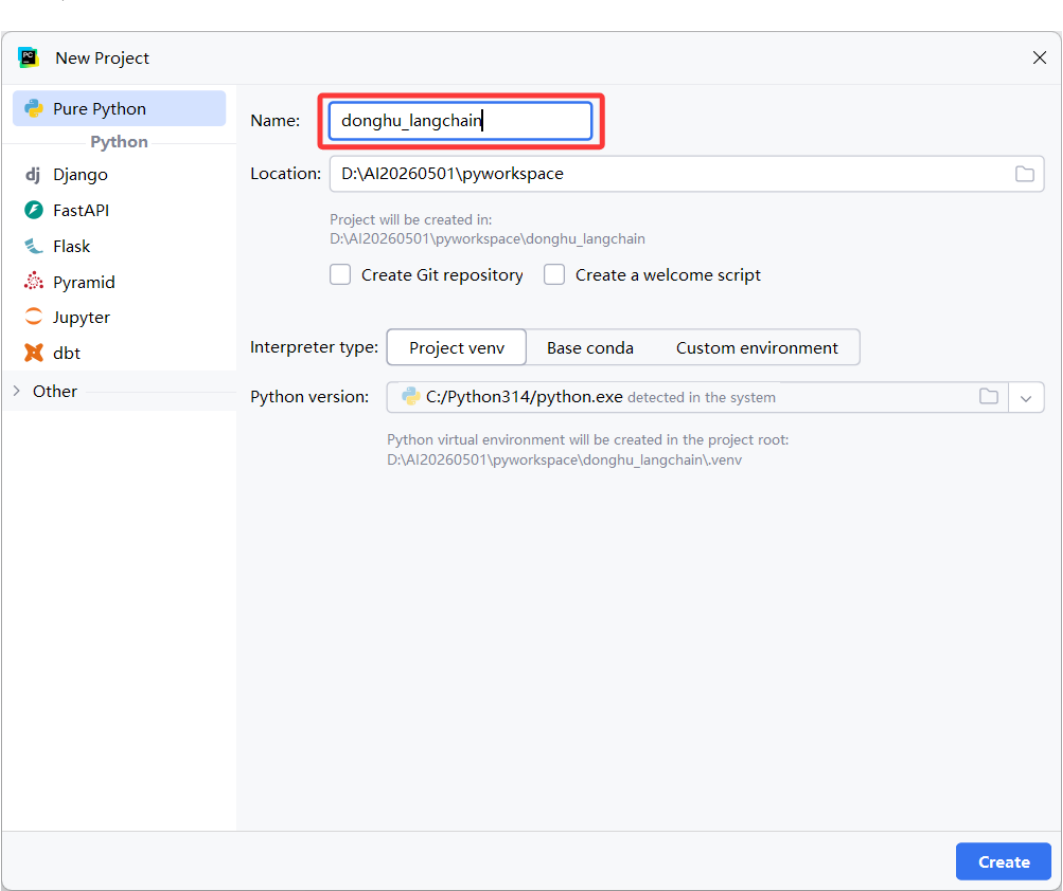
Task: Enable Create Git repository checkbox
Action: coord(340,275)
